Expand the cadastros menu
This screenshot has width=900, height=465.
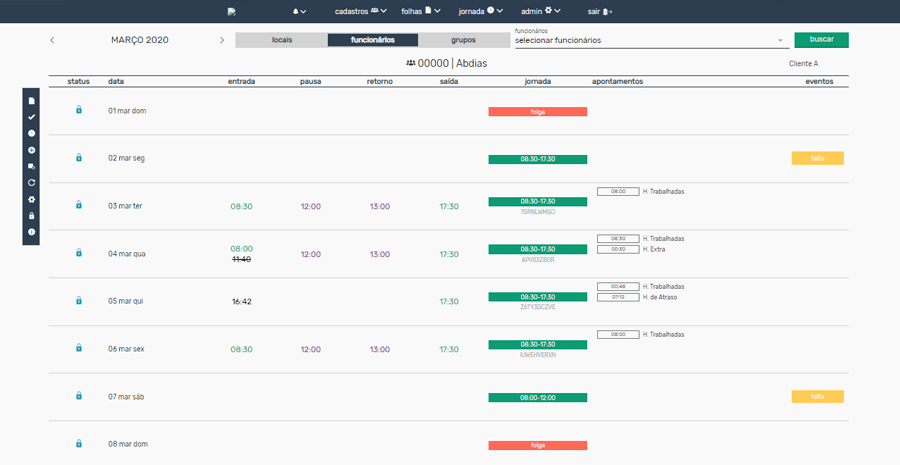coord(360,11)
